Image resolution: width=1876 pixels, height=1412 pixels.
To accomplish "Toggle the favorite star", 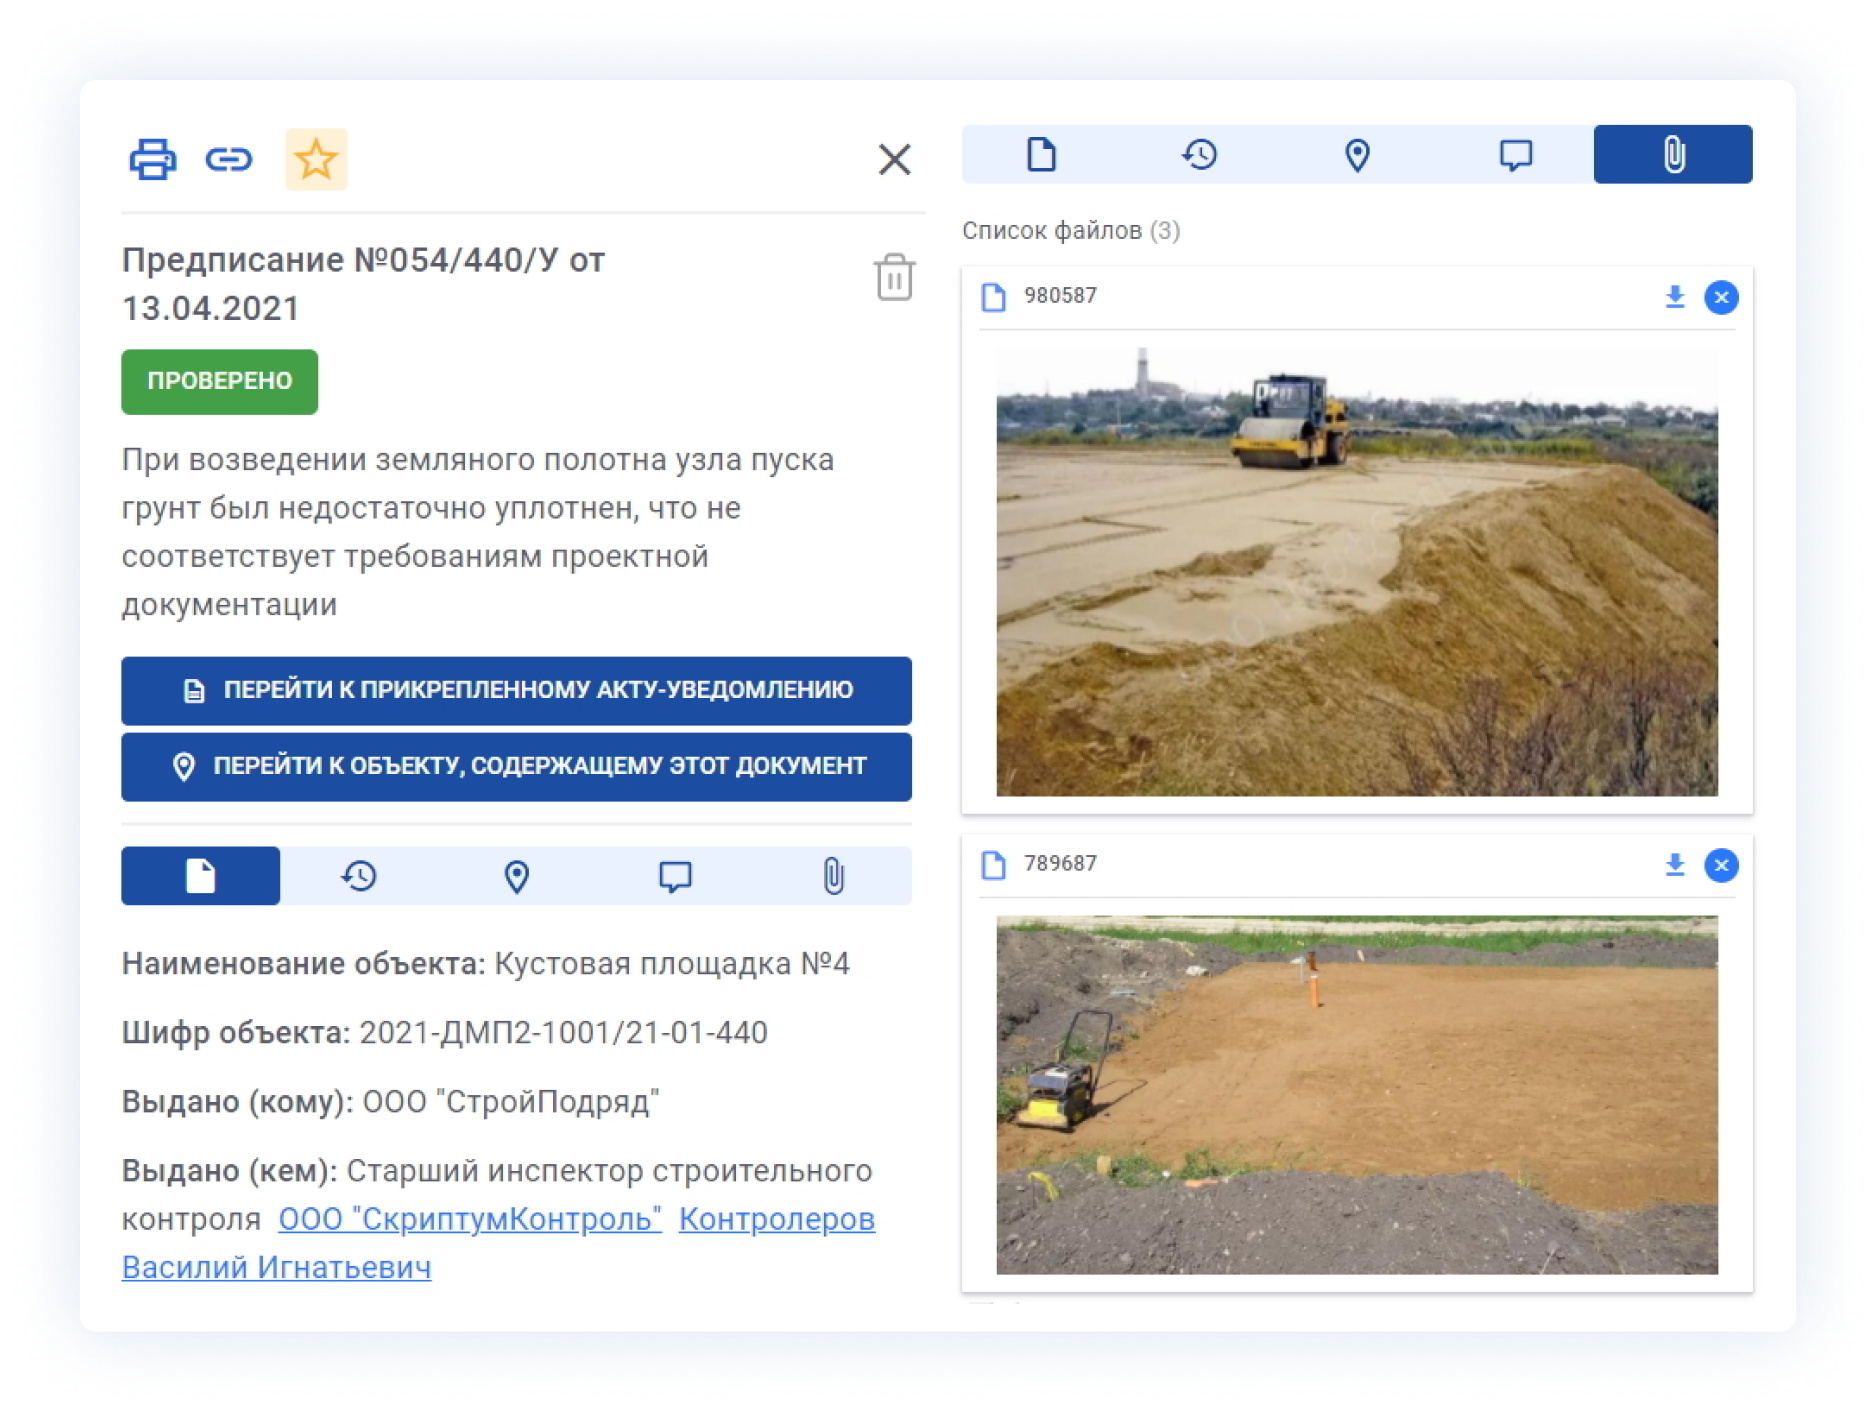I will 316,159.
